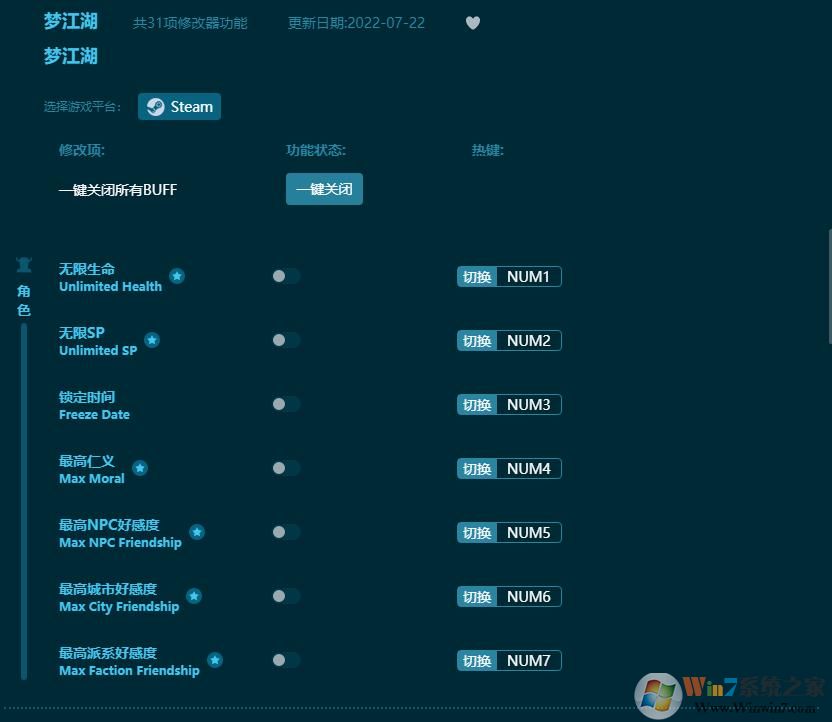Star the Unlimited SP cheat
Image resolution: width=832 pixels, height=722 pixels.
coord(152,340)
